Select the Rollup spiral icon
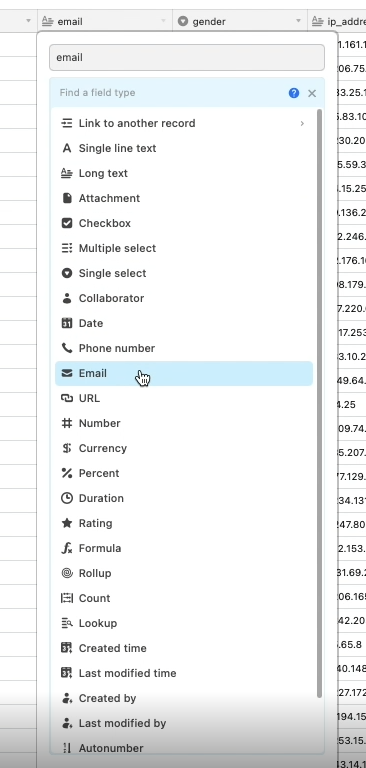Image resolution: width=366 pixels, height=768 pixels. (67, 573)
